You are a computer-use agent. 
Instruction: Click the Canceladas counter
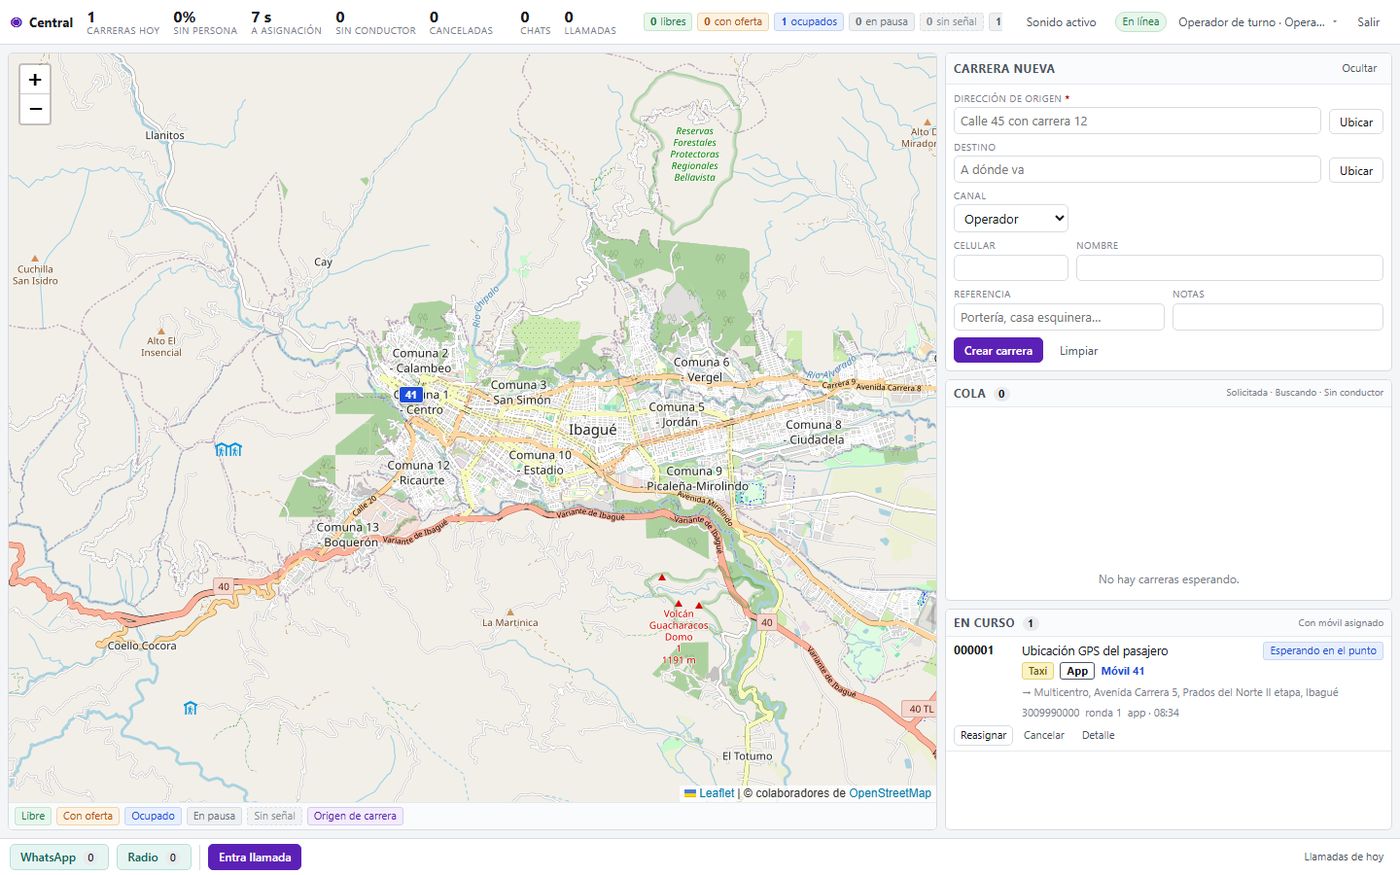click(x=461, y=23)
